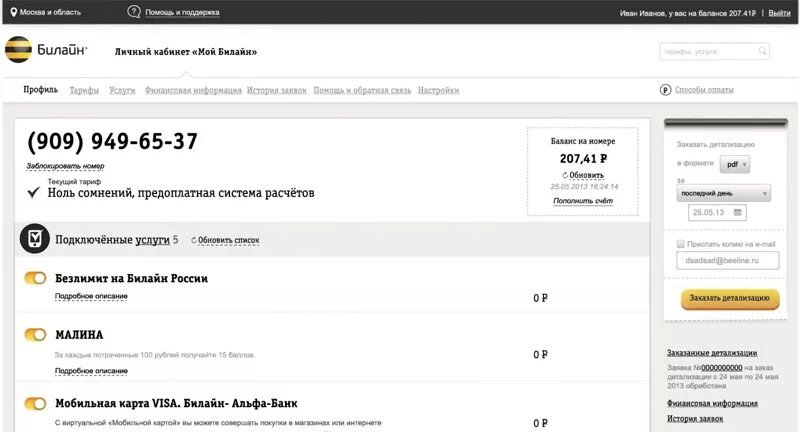Click sidebar Финансовая информация link
The image size is (800, 432).
(x=712, y=403)
